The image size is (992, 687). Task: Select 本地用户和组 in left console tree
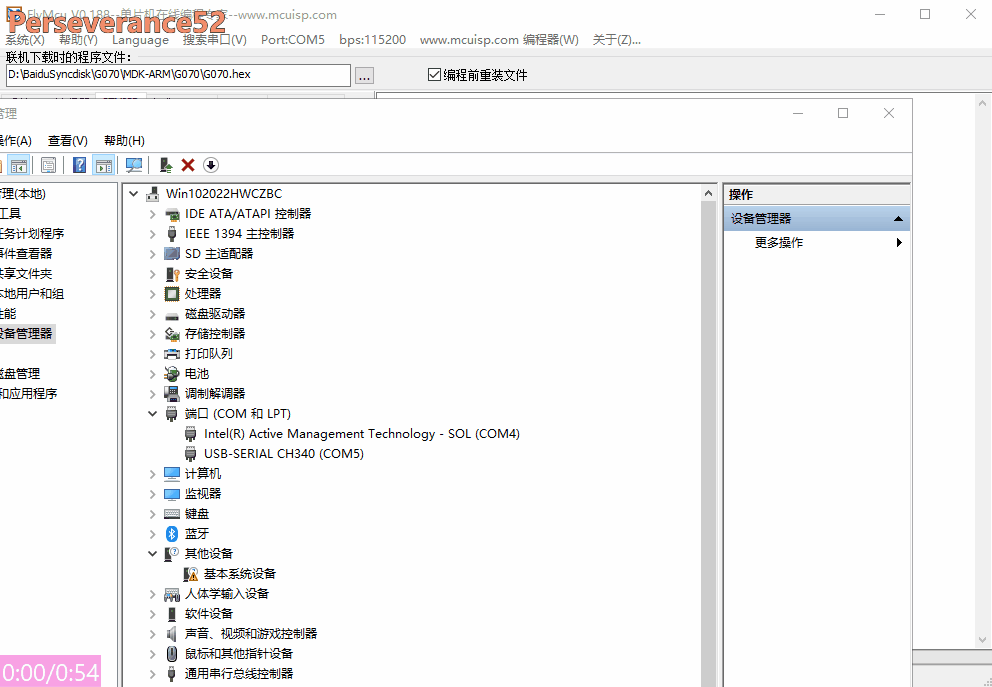[32, 294]
